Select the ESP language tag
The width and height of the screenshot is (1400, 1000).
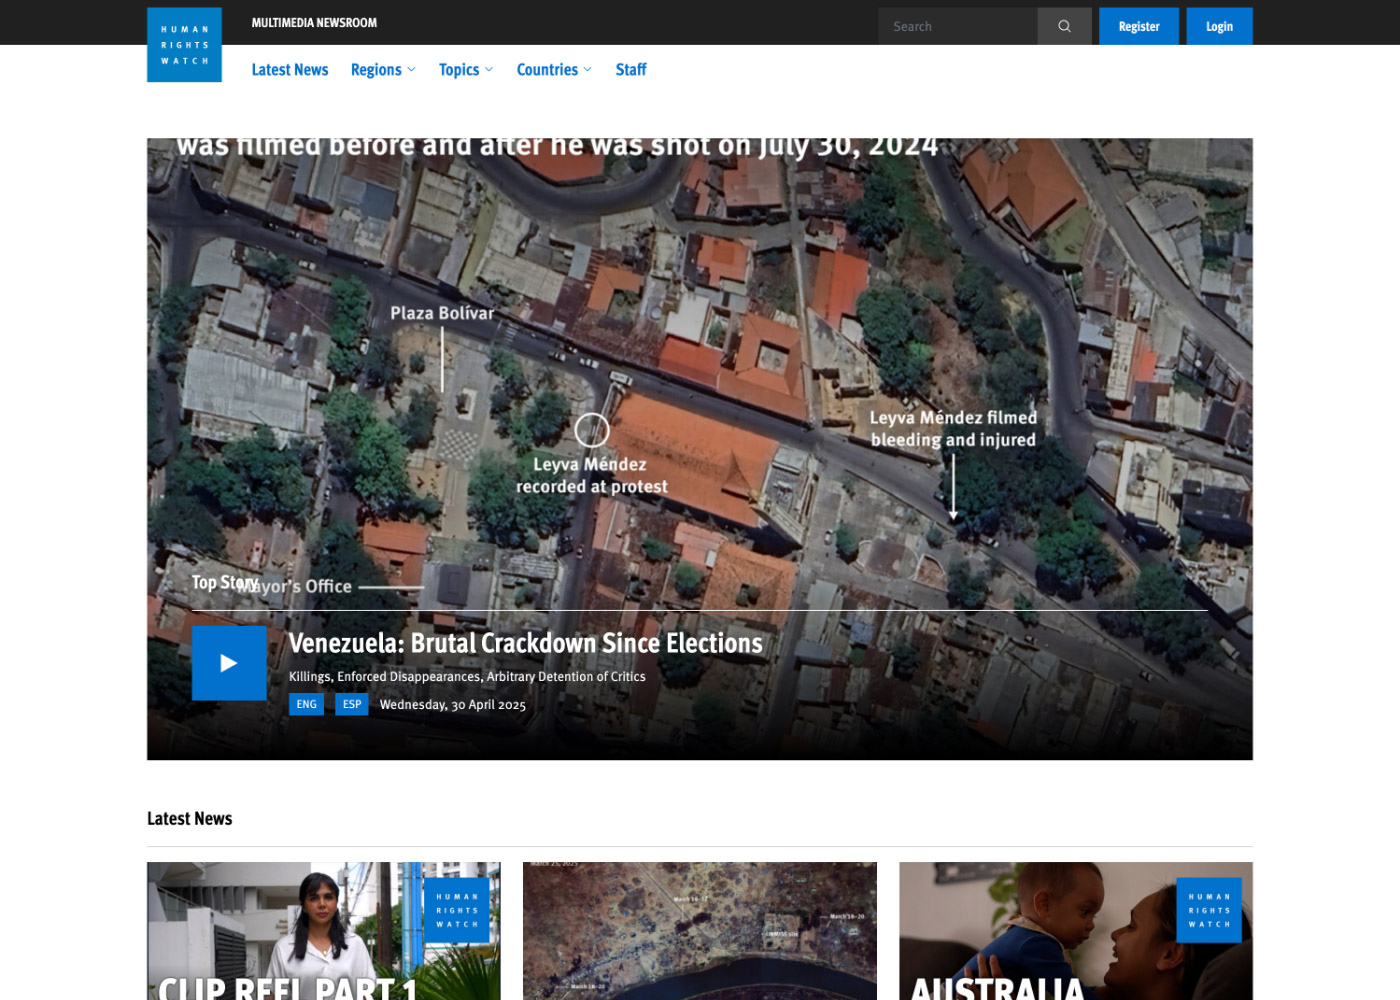click(352, 705)
